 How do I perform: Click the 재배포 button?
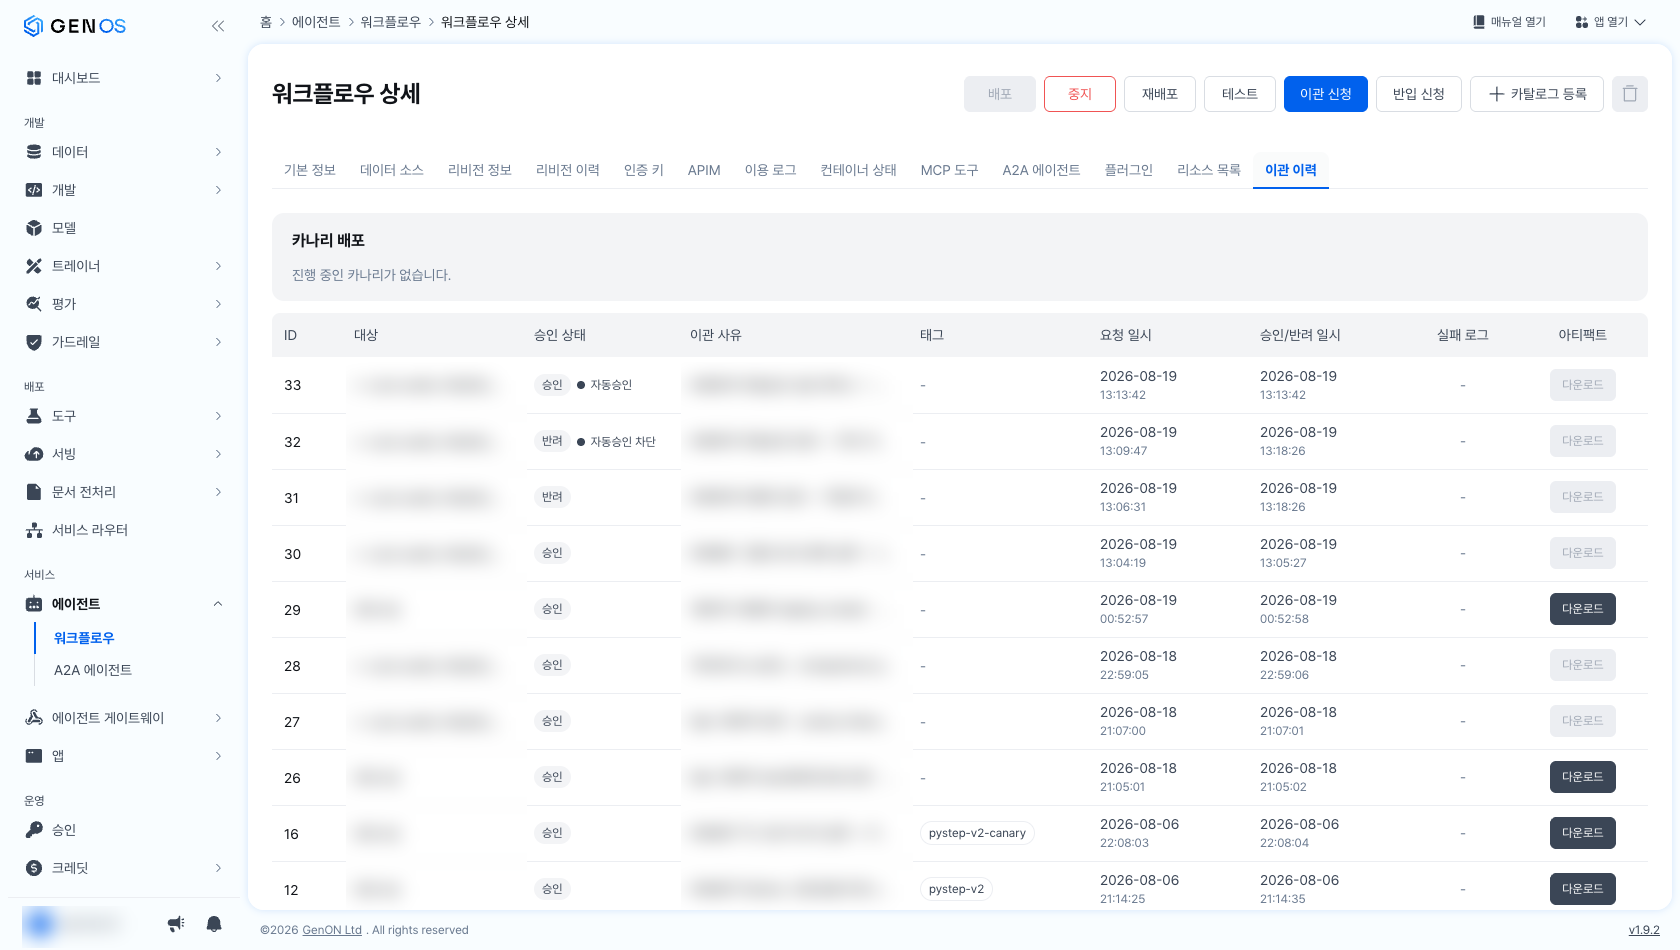click(1160, 94)
